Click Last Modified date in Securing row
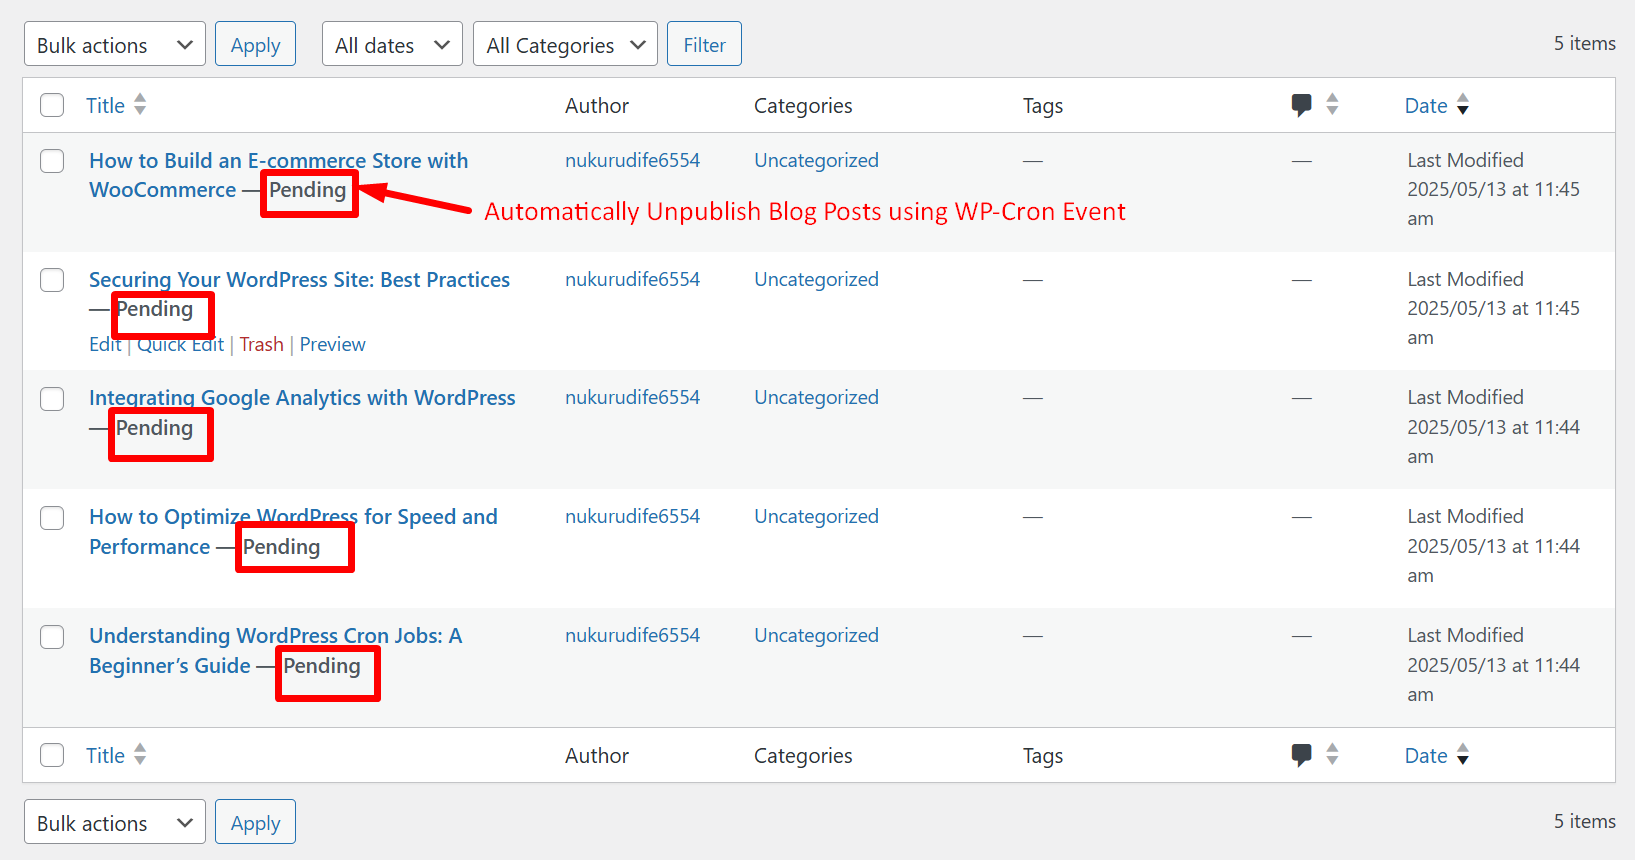The width and height of the screenshot is (1635, 860). (x=1493, y=308)
